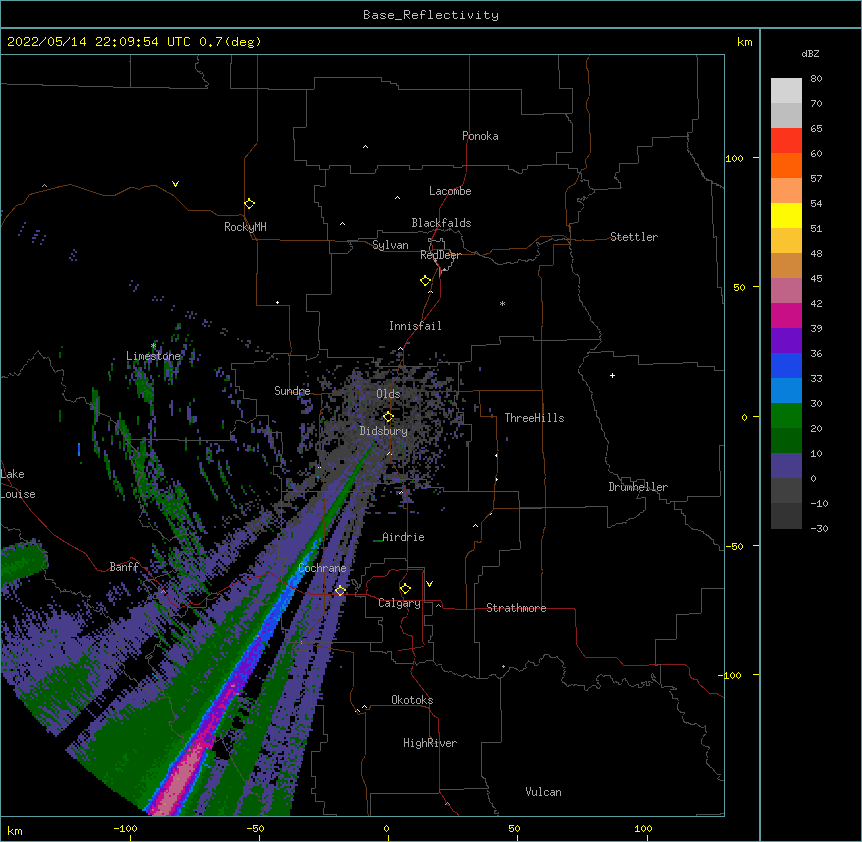The width and height of the screenshot is (862, 842).
Task: Click the light blue 33 dBZ legend swatch
Action: tap(786, 390)
